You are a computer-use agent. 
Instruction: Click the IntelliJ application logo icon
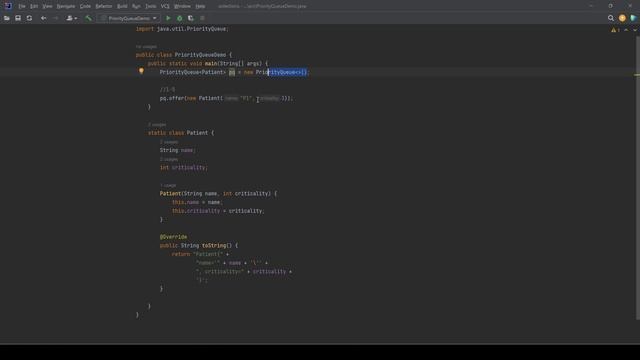tap(8, 6)
